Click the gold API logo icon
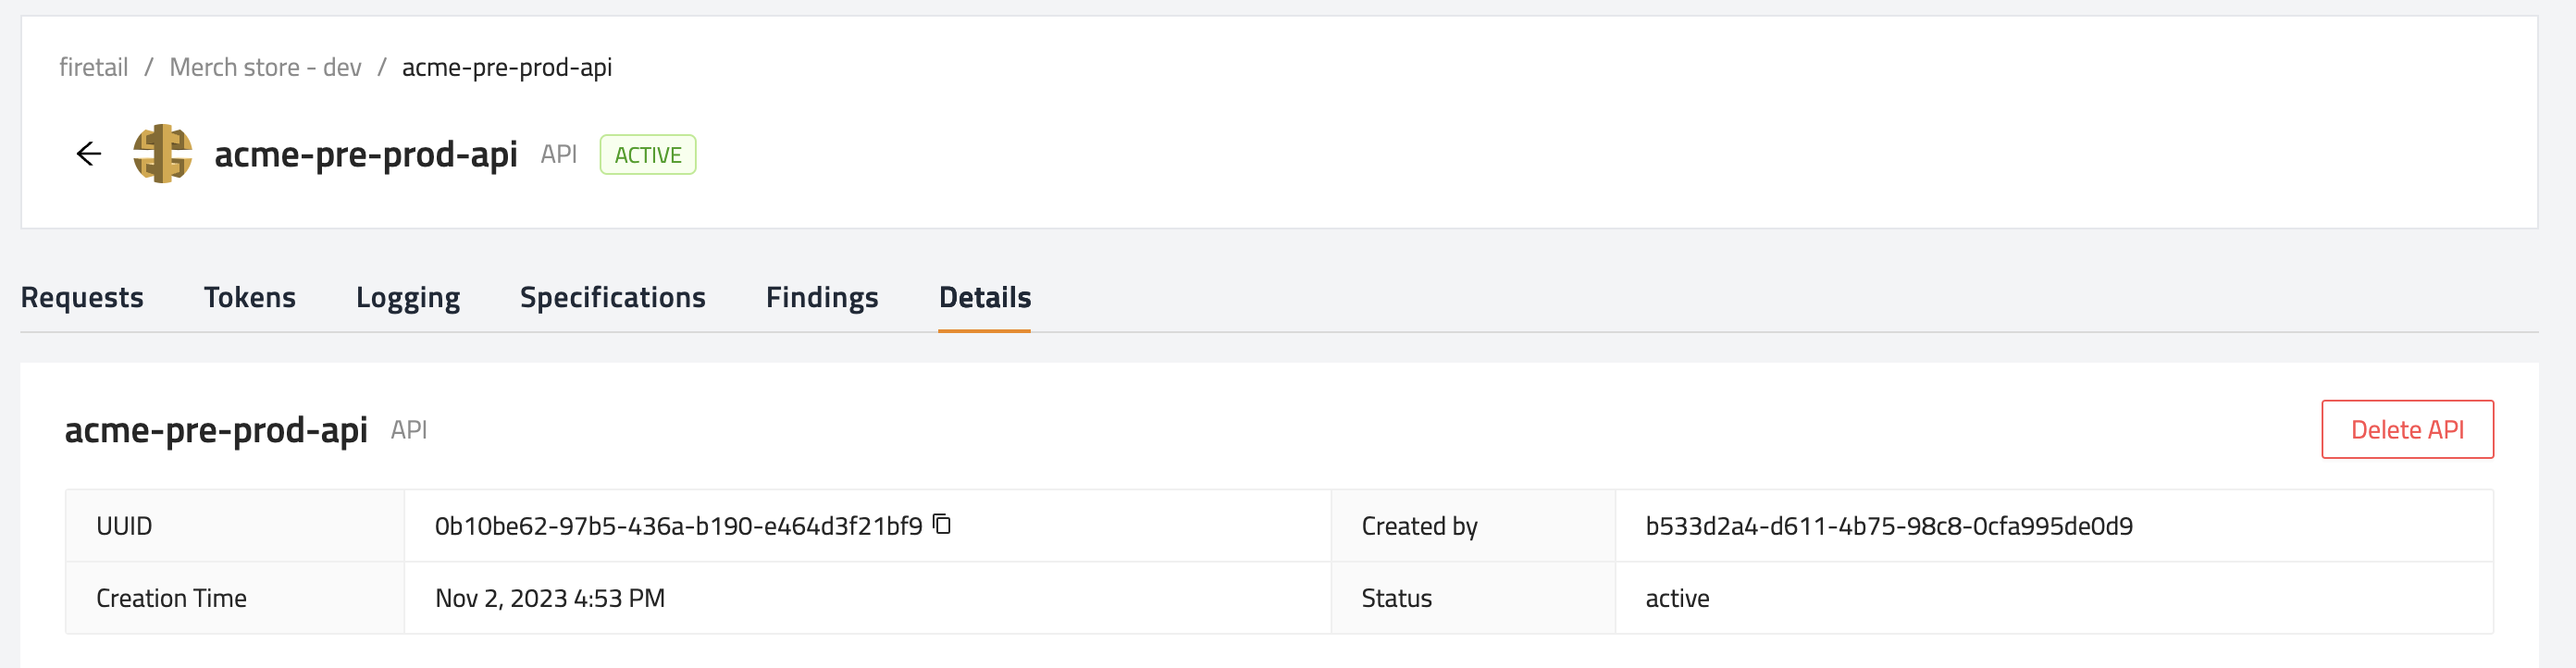 (x=163, y=154)
